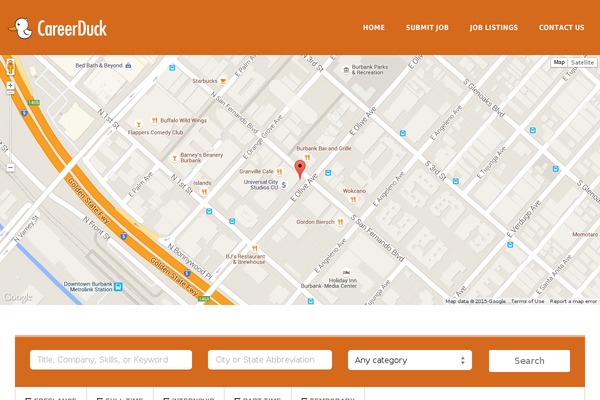The image size is (600, 400).
Task: Click the Golden State Fwy label near N Front St
Action: [x=88, y=201]
